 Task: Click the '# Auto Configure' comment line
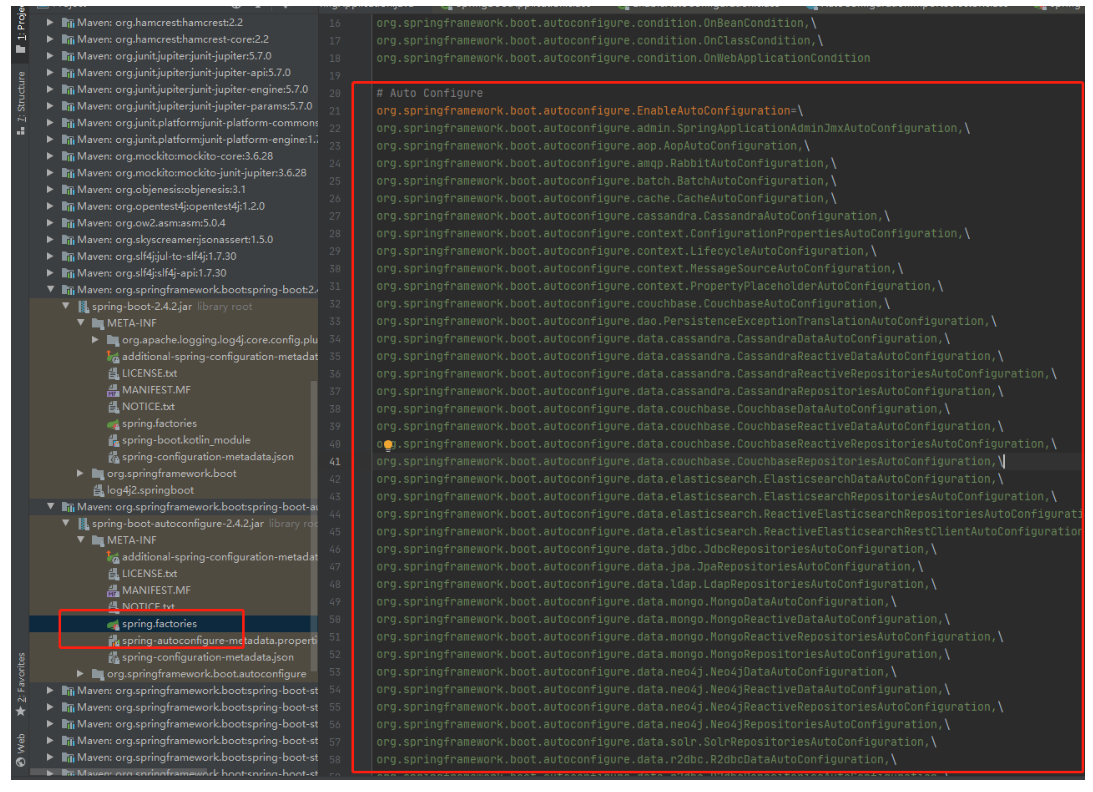coord(429,93)
